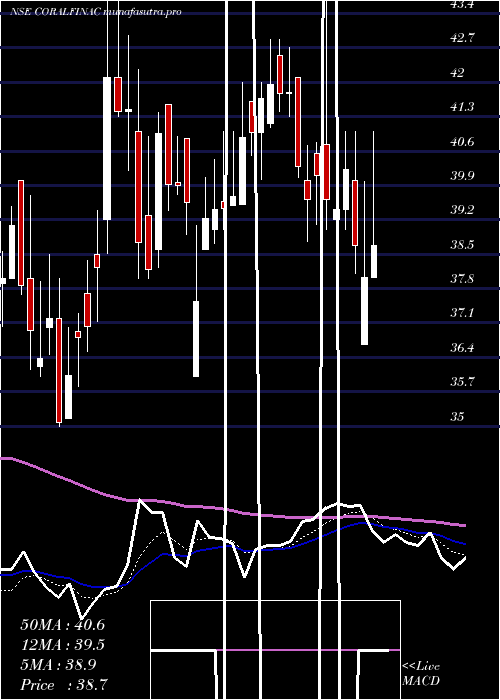Image resolution: width=500 pixels, height=700 pixels.
Task: Click the 12MA : 39.5 readout
Action: pos(63,645)
